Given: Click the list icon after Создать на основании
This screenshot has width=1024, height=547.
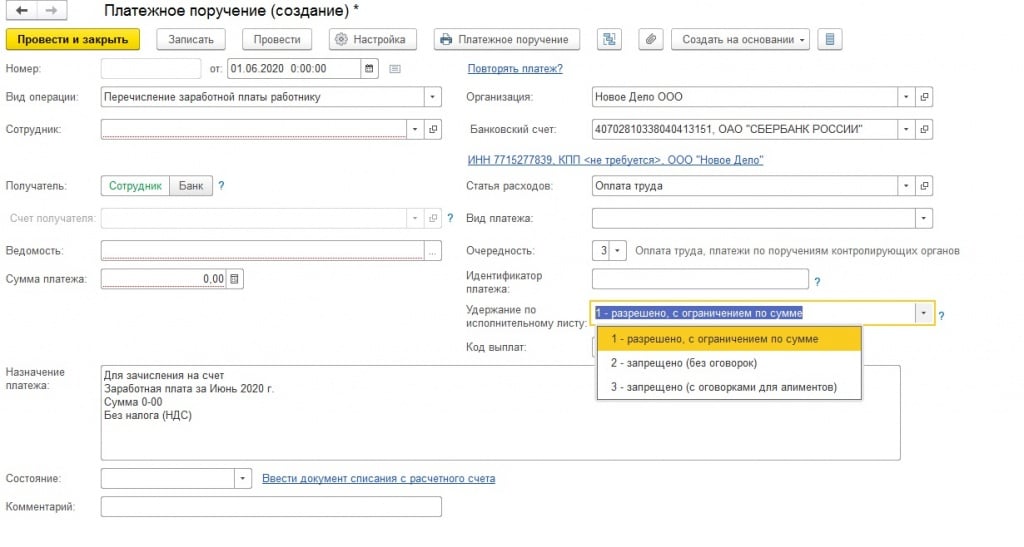Looking at the screenshot, I should click(x=829, y=40).
